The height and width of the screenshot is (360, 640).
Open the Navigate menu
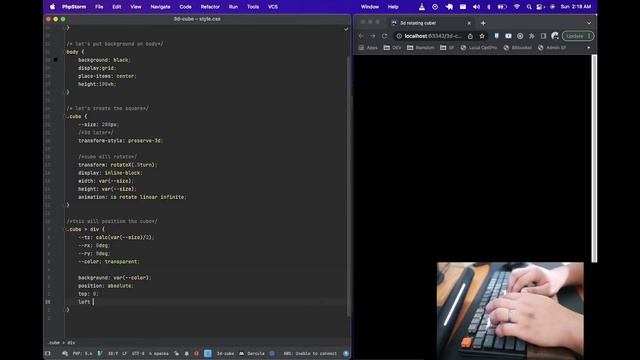coord(160,7)
